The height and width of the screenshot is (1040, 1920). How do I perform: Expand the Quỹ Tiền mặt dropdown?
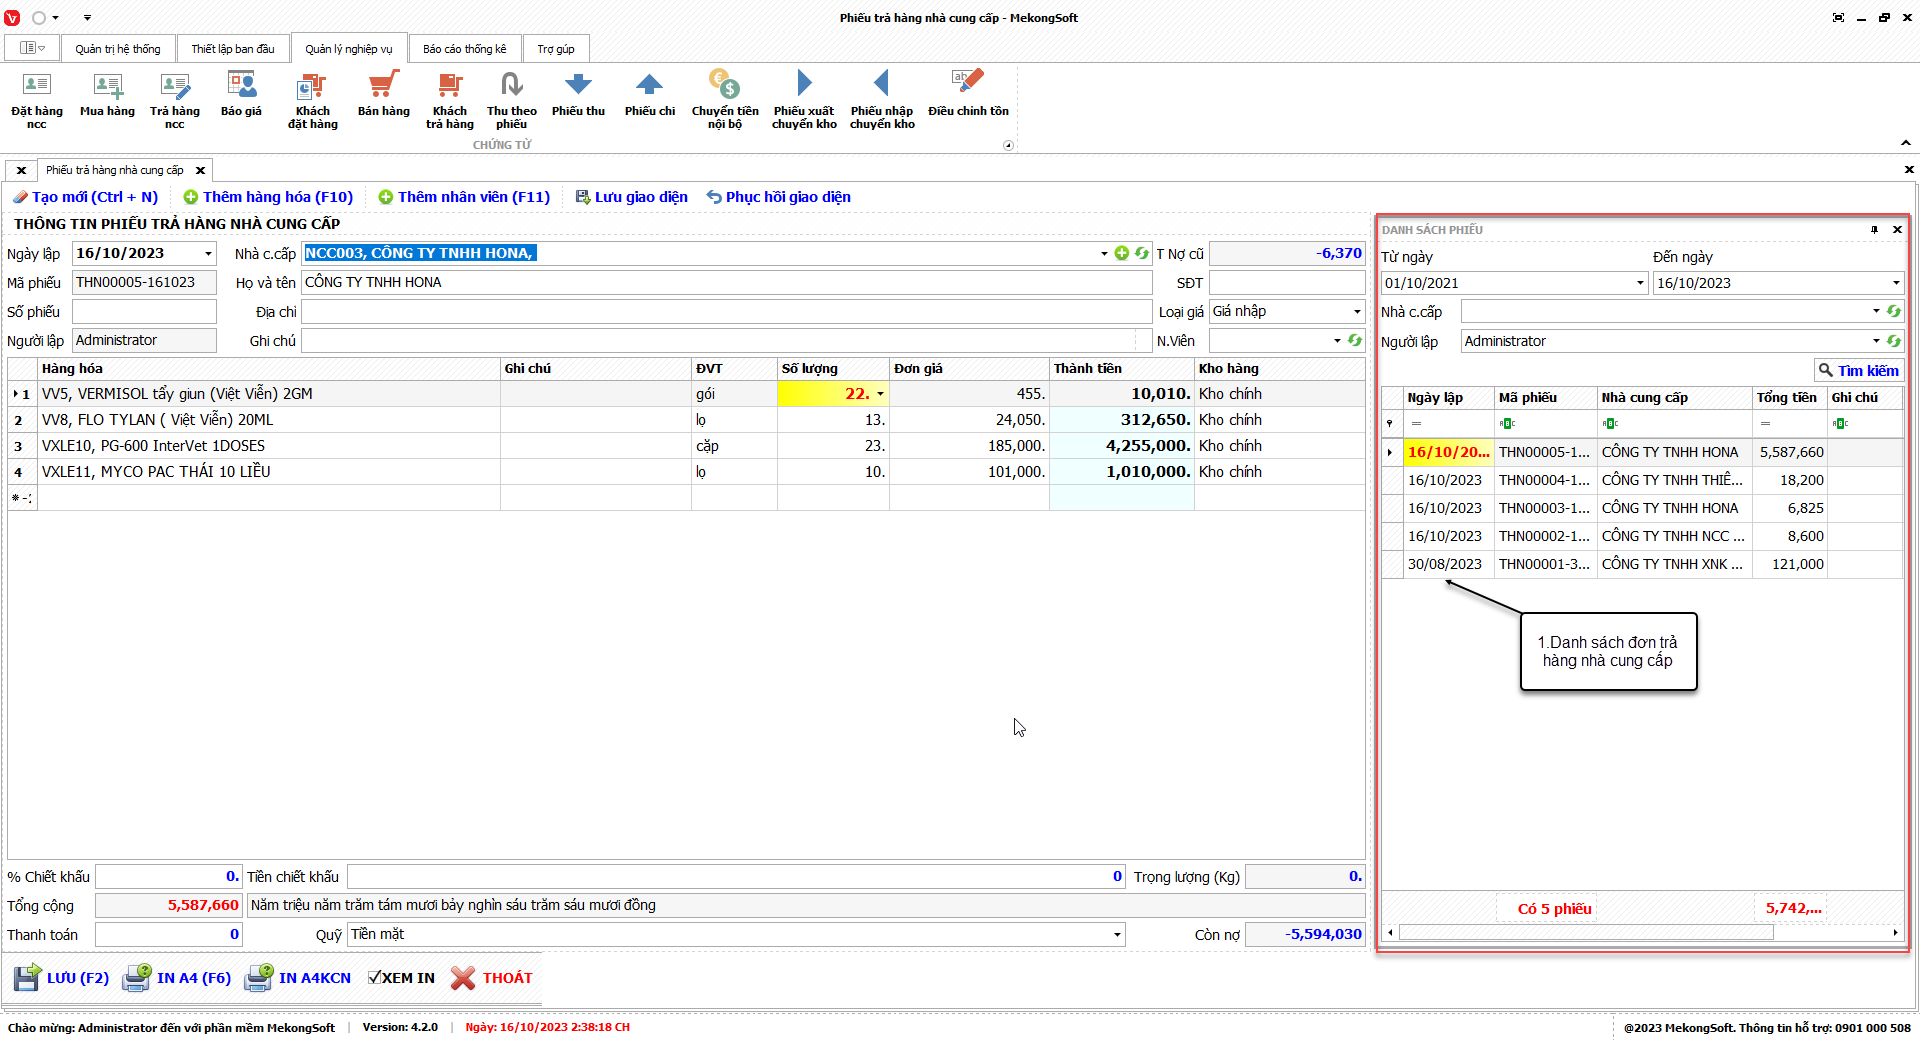coord(1116,935)
